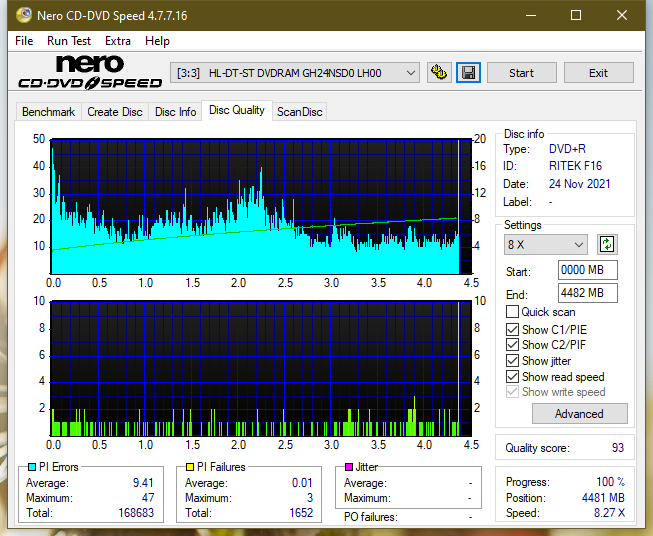Screen dimensions: 653x536
Task: Click the cyan PI Errors color swatch
Action: pos(32,467)
